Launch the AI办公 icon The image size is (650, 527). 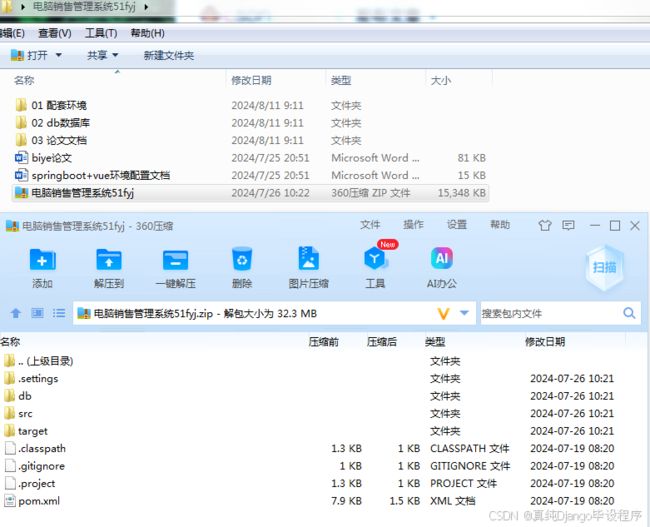(x=441, y=258)
